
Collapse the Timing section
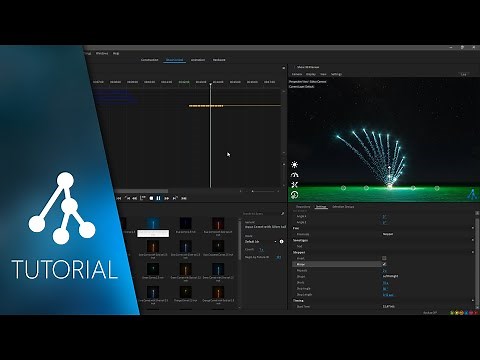click(473, 301)
